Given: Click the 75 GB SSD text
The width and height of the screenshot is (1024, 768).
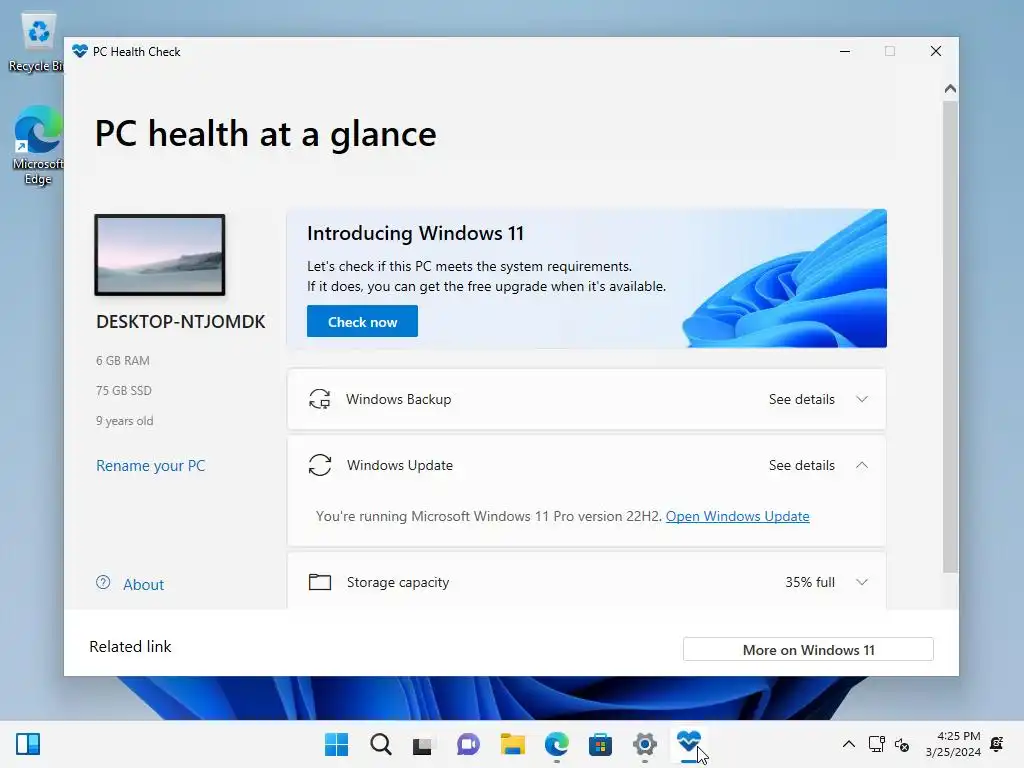Looking at the screenshot, I should click(x=124, y=391).
